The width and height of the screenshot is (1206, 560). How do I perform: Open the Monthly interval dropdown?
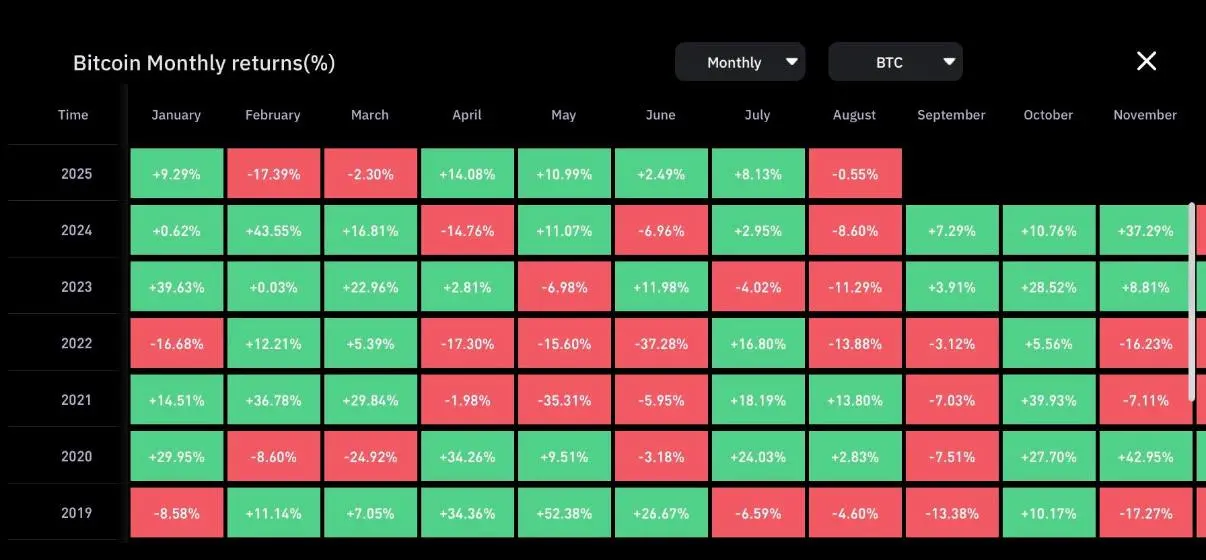740,62
